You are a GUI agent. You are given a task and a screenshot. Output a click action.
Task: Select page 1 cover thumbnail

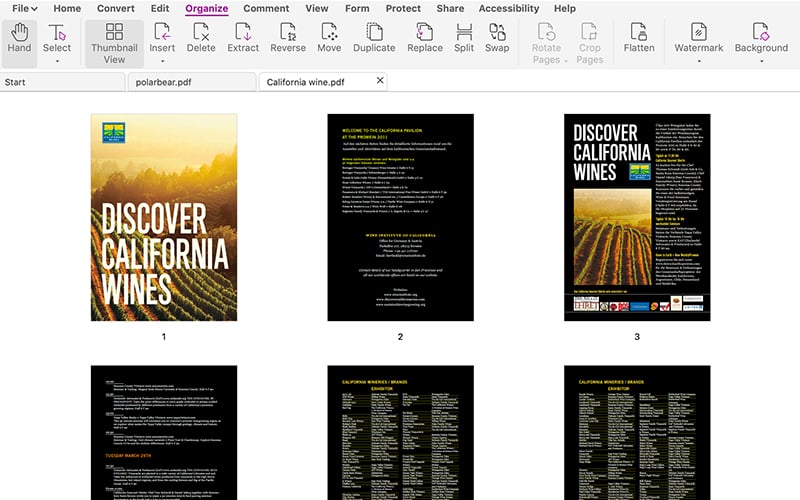click(x=164, y=217)
